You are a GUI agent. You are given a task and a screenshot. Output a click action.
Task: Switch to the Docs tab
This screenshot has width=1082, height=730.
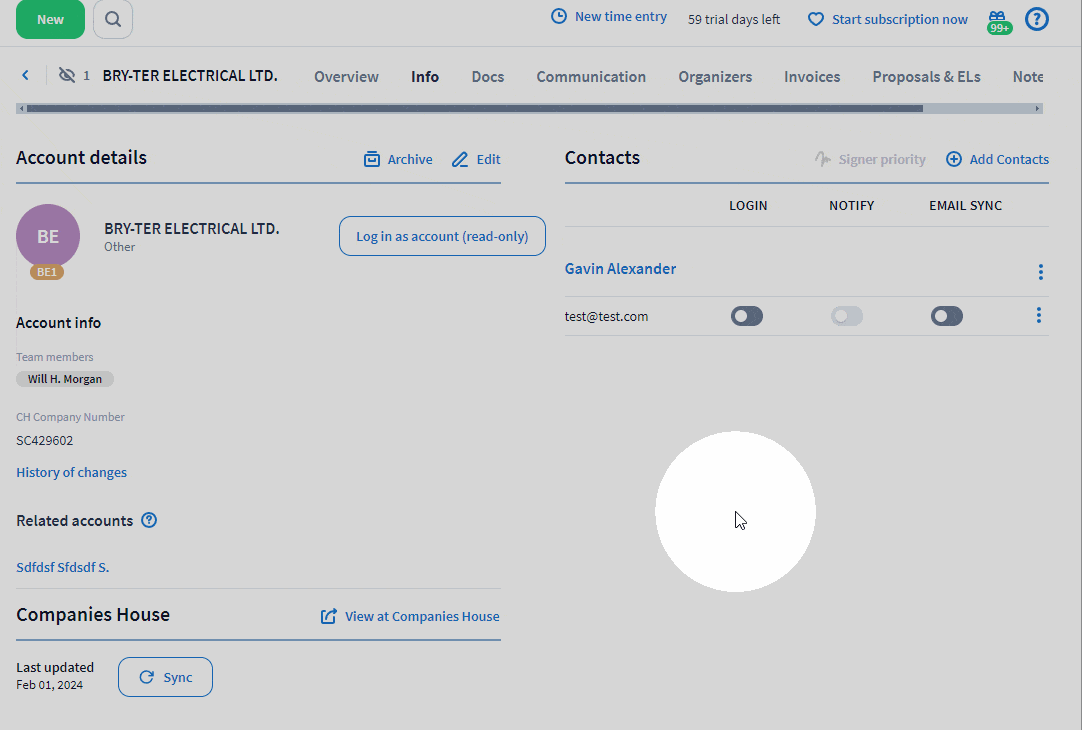488,77
